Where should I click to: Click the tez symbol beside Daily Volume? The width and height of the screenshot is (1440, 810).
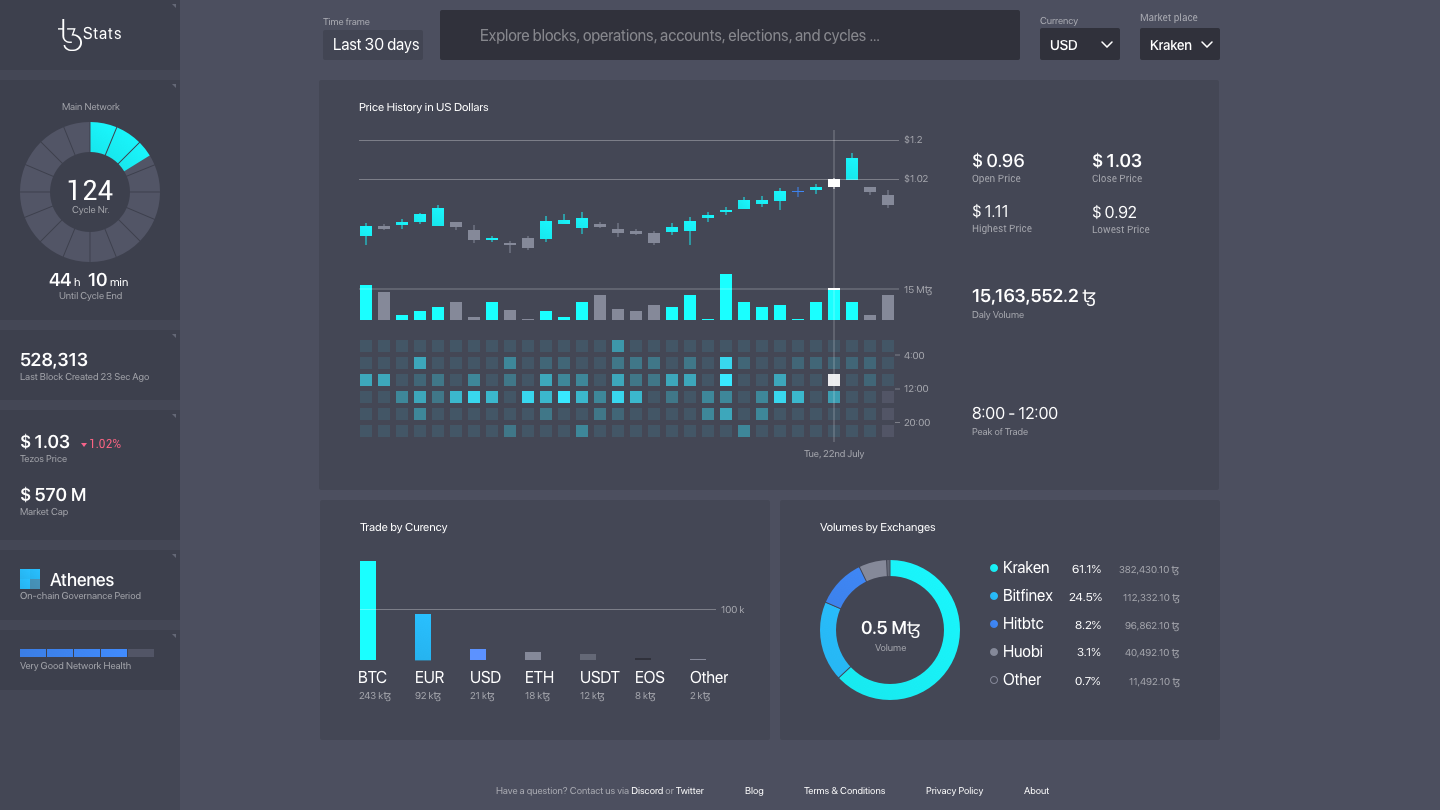1088,296
